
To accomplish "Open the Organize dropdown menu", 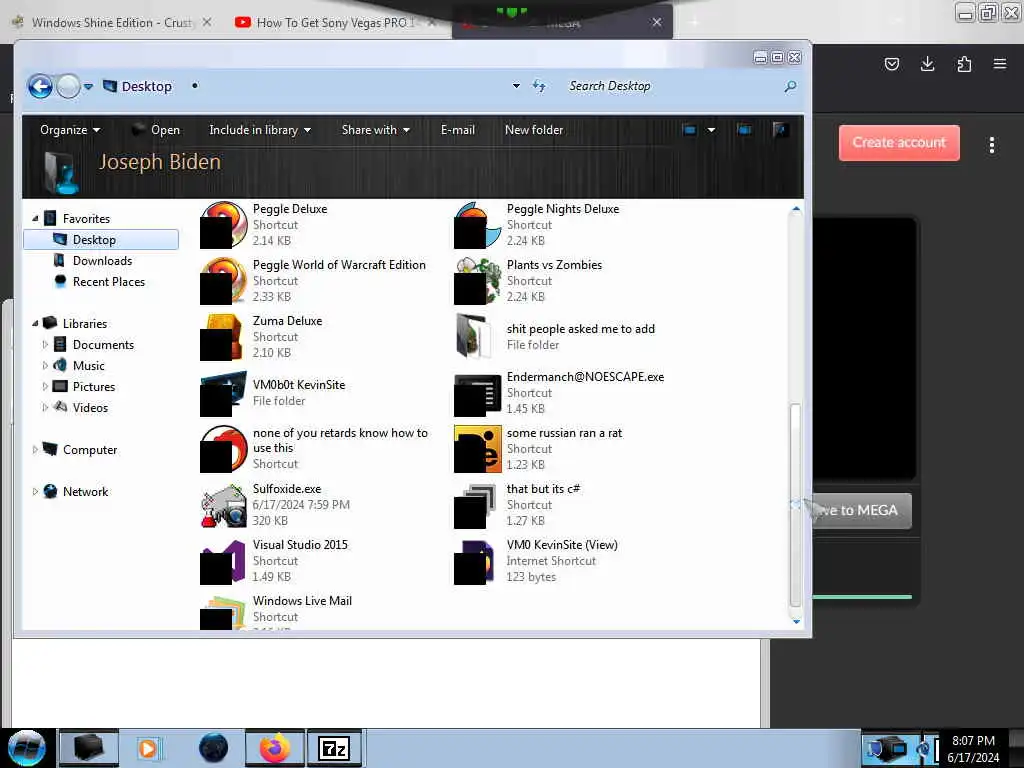I will (x=70, y=130).
